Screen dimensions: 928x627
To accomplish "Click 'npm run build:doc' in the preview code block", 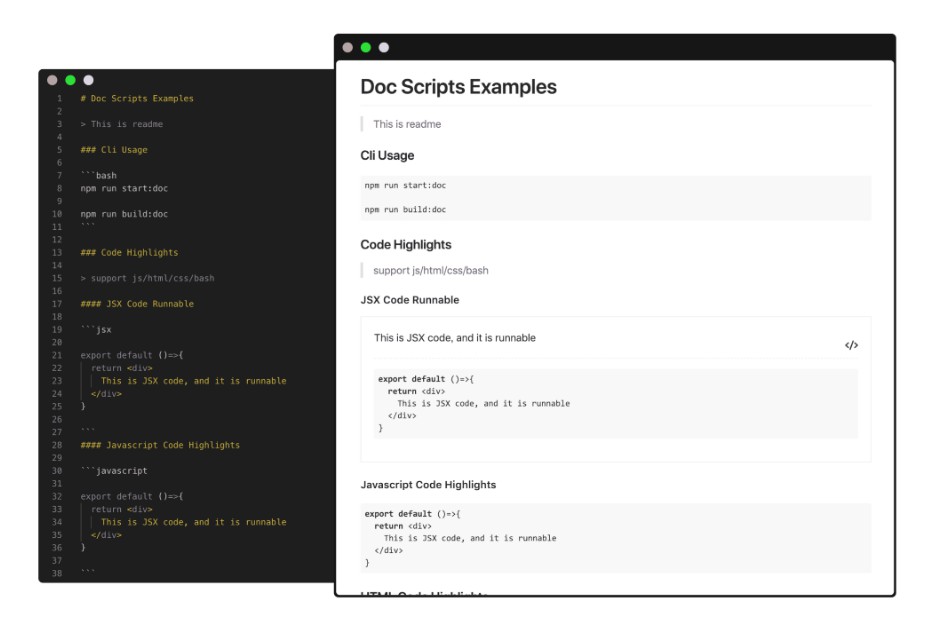I will [405, 210].
